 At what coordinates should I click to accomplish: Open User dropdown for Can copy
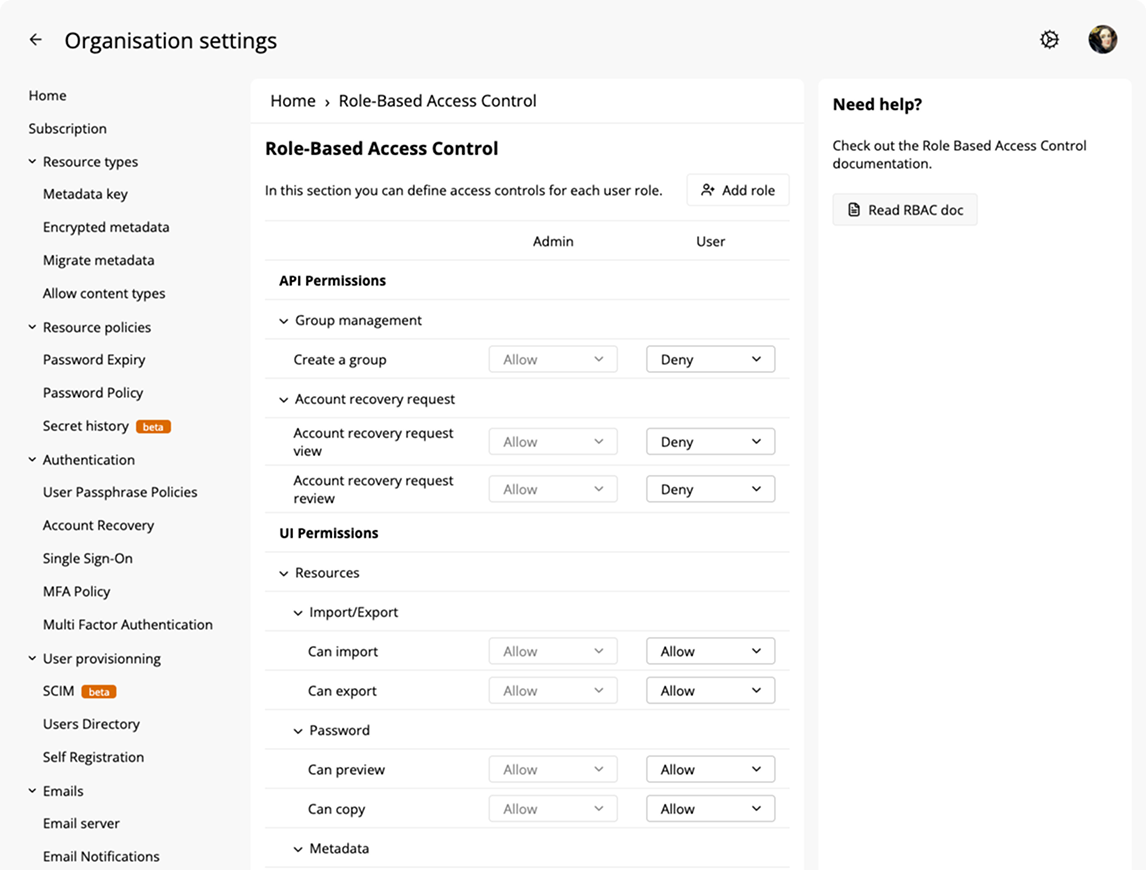[710, 809]
